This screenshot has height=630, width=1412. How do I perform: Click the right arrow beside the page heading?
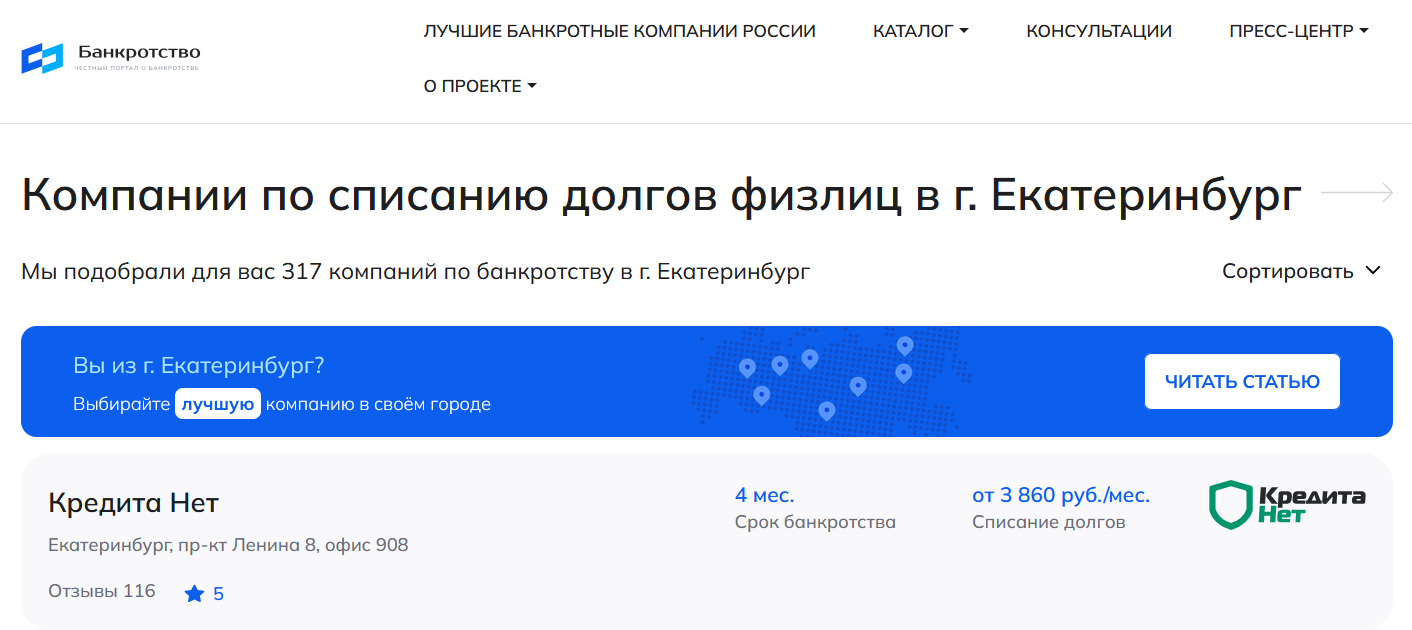click(1357, 193)
